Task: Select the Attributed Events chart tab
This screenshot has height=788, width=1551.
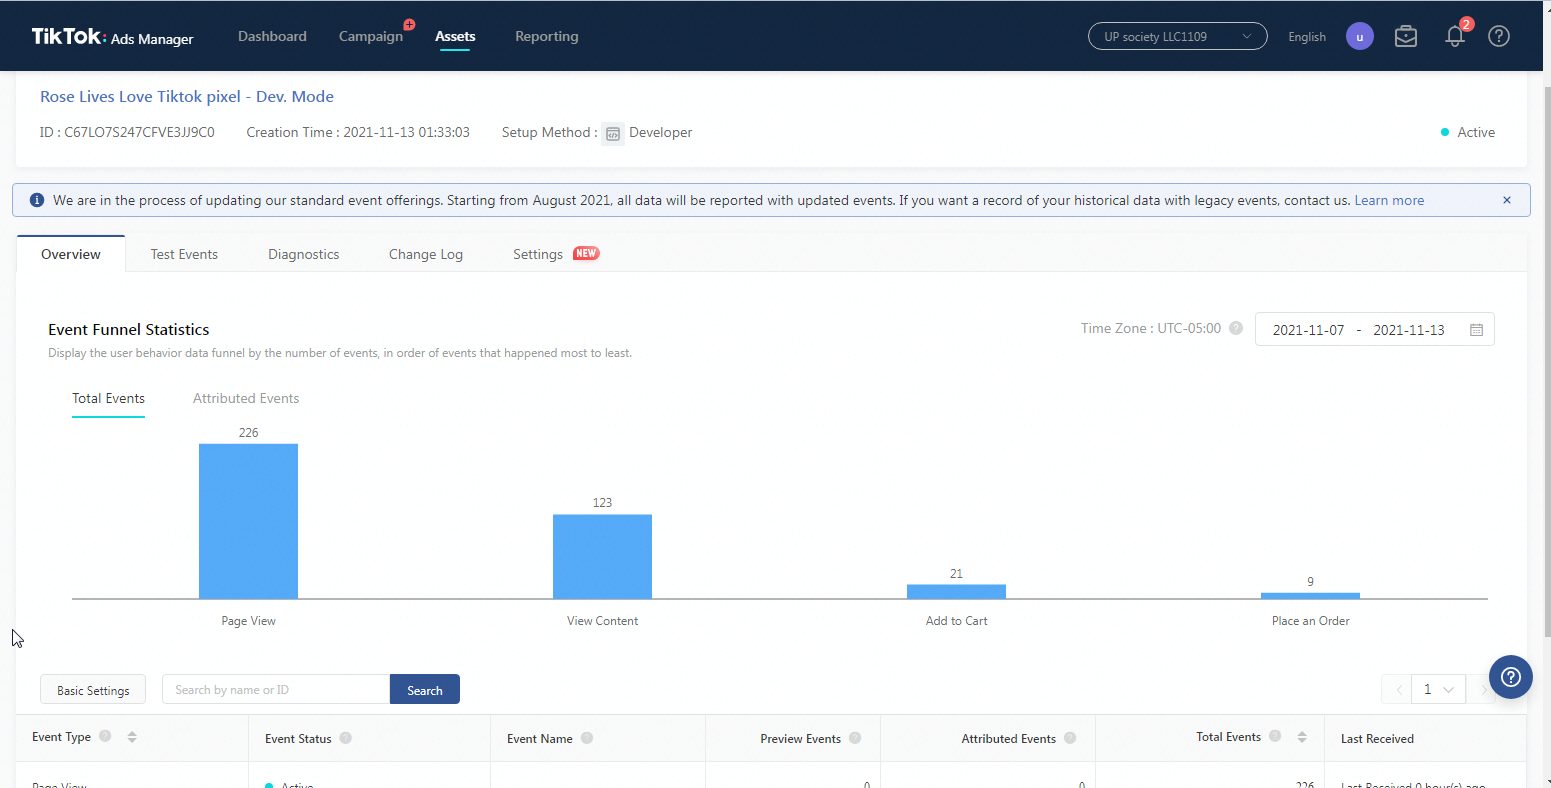Action: point(246,398)
